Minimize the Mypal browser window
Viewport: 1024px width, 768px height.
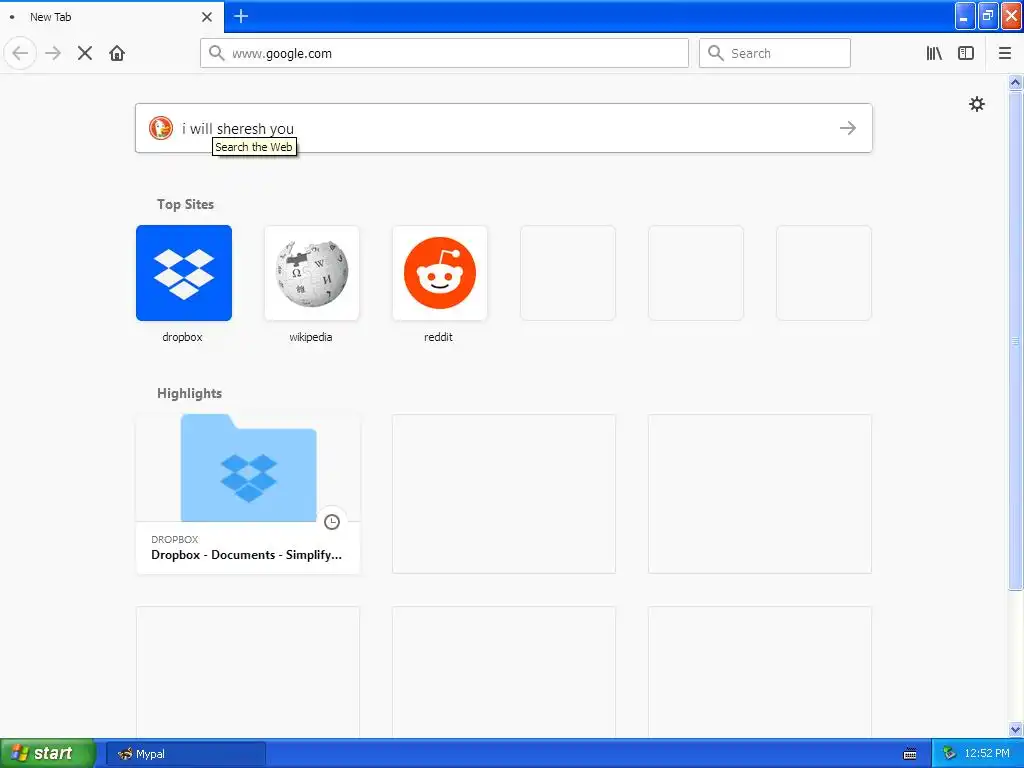click(x=965, y=16)
